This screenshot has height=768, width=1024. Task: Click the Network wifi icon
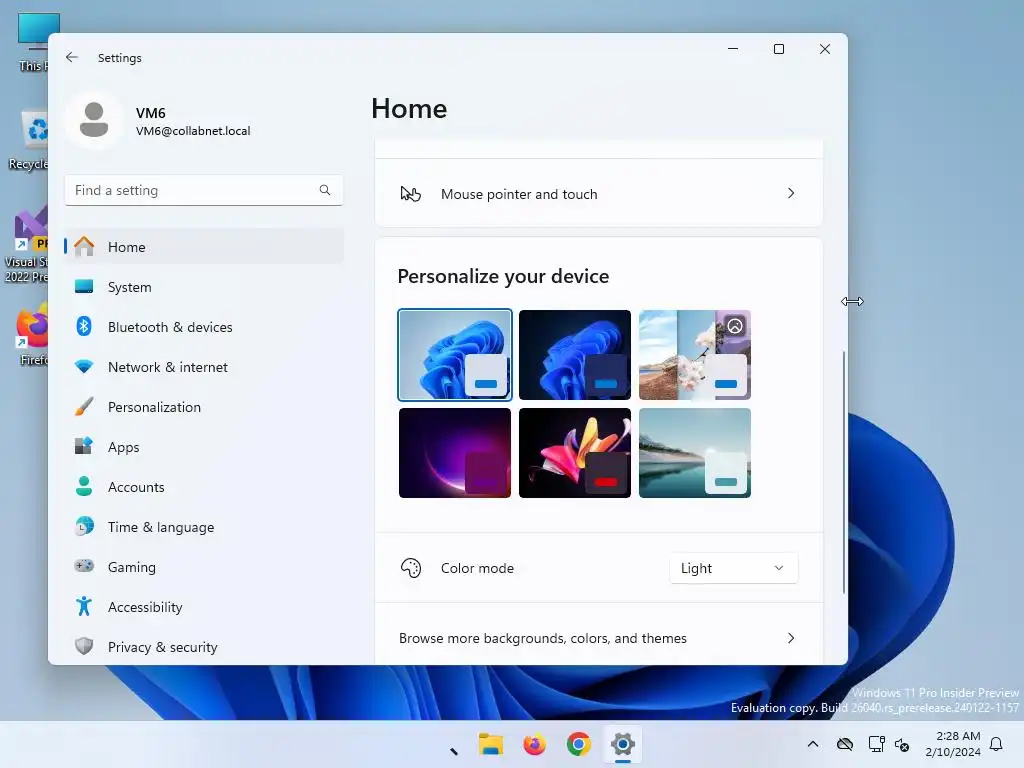click(x=84, y=367)
